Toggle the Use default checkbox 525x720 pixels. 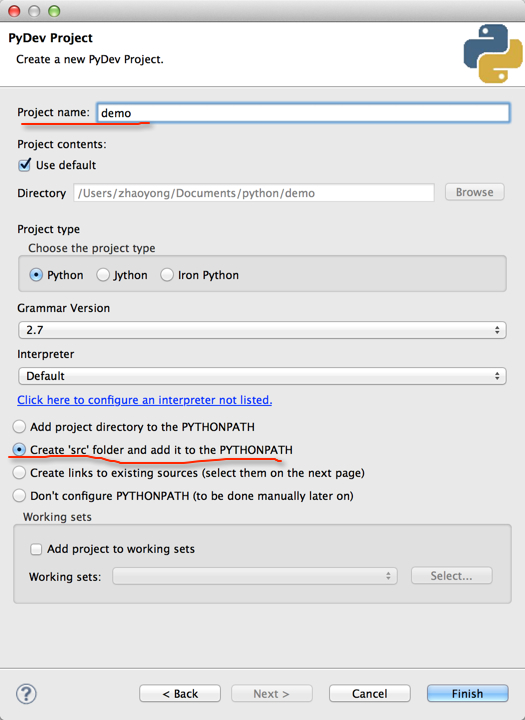click(24, 165)
